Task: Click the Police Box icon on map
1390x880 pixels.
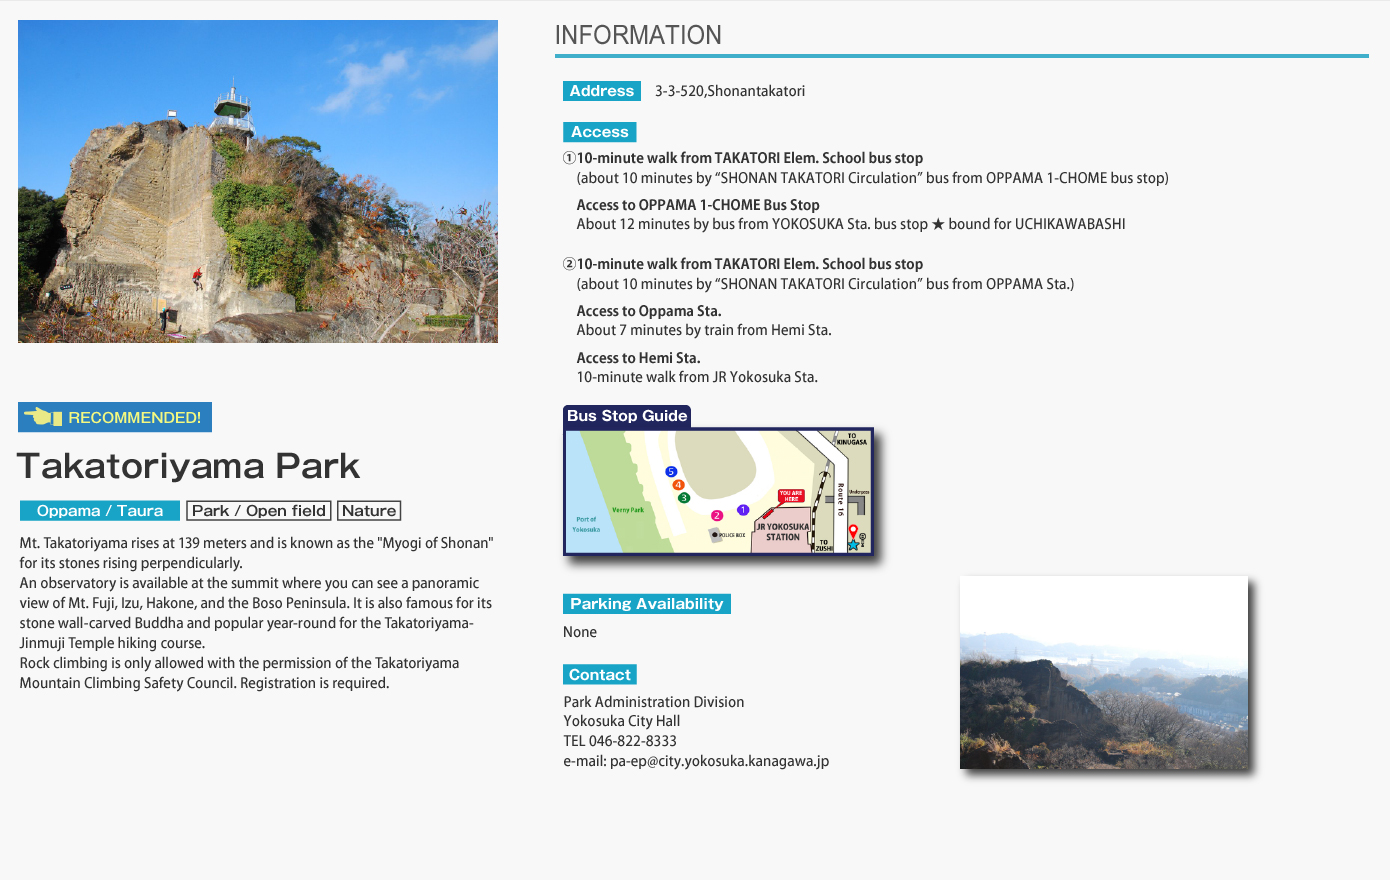Action: (x=715, y=535)
